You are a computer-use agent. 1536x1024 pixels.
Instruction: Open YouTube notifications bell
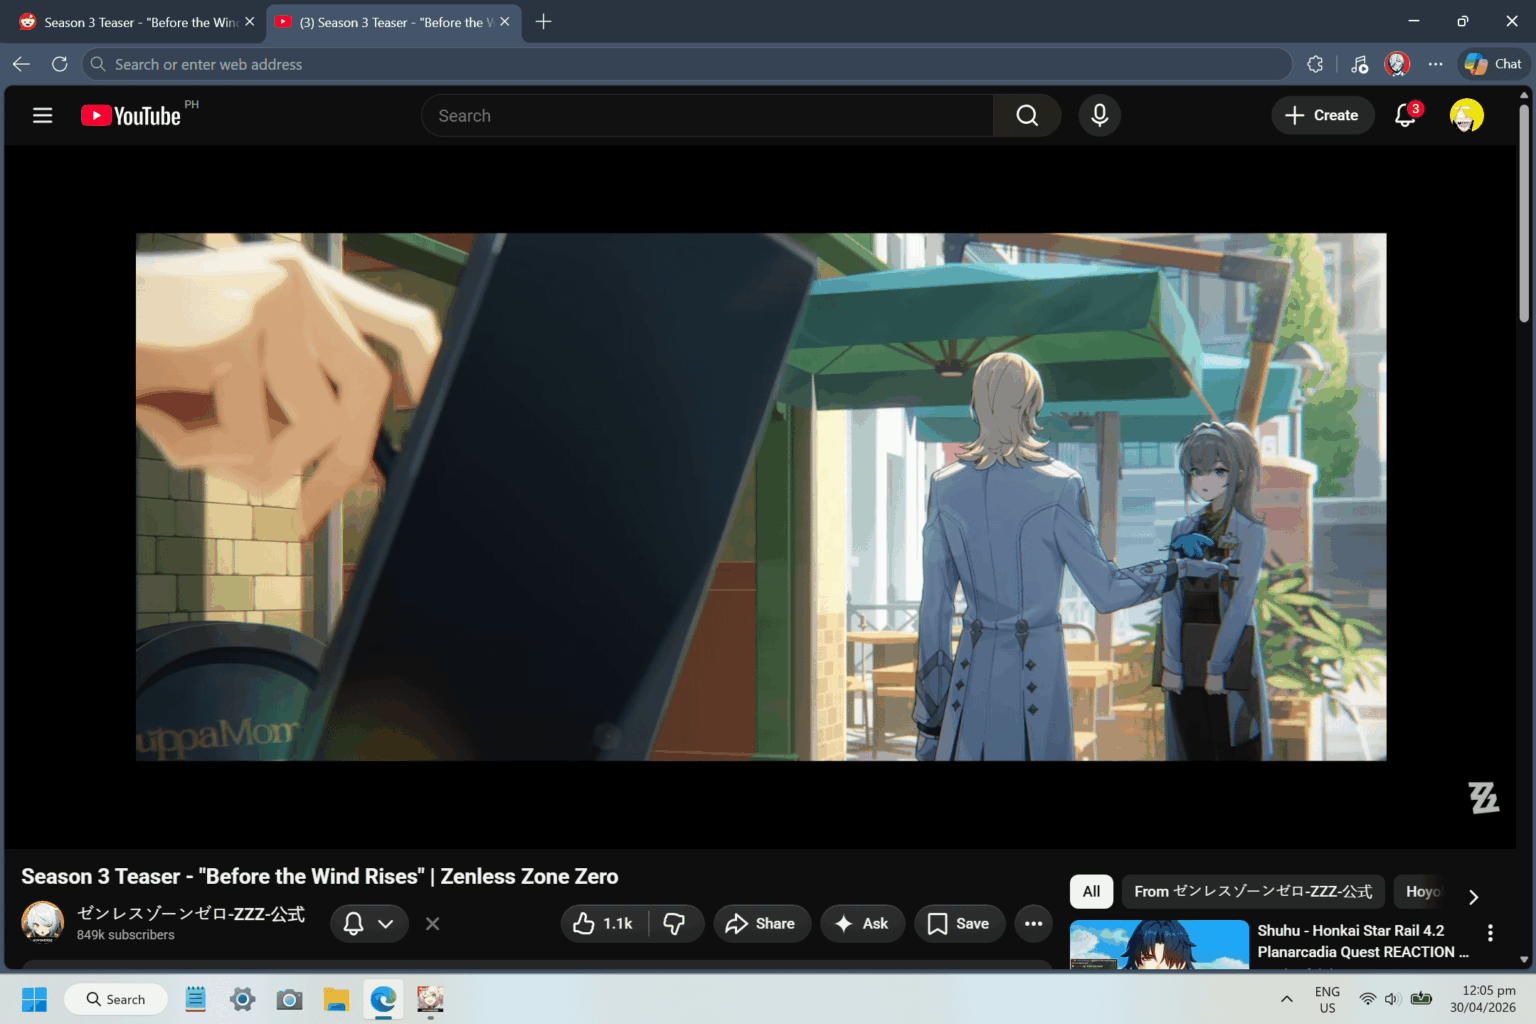1406,115
